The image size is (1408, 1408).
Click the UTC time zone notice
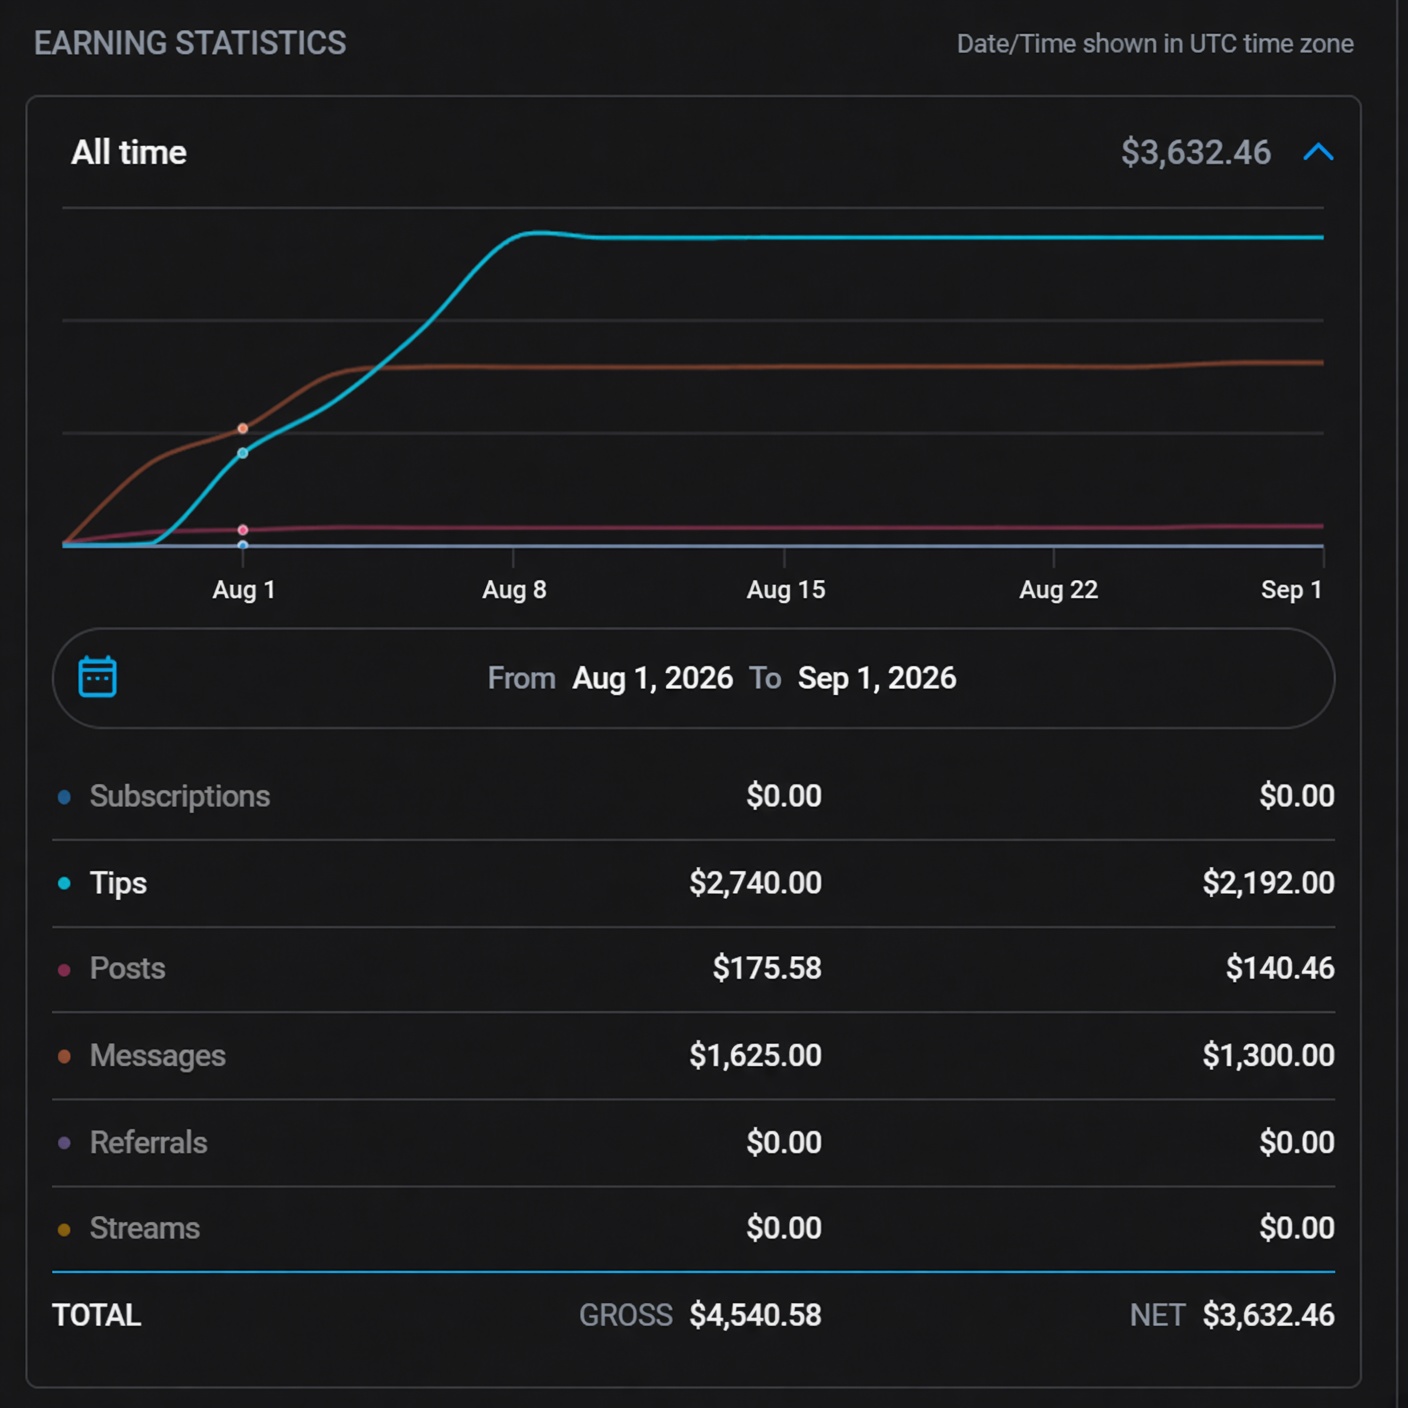[1155, 44]
